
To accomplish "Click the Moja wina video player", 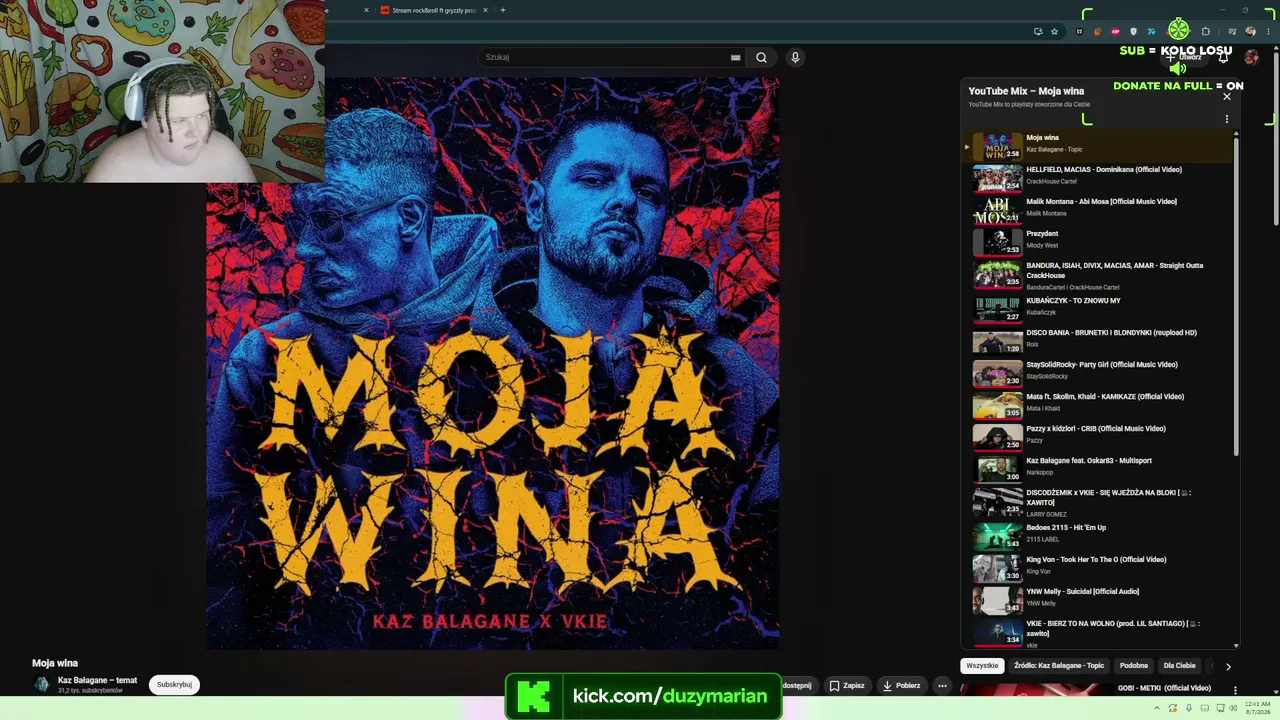I will click(x=493, y=364).
